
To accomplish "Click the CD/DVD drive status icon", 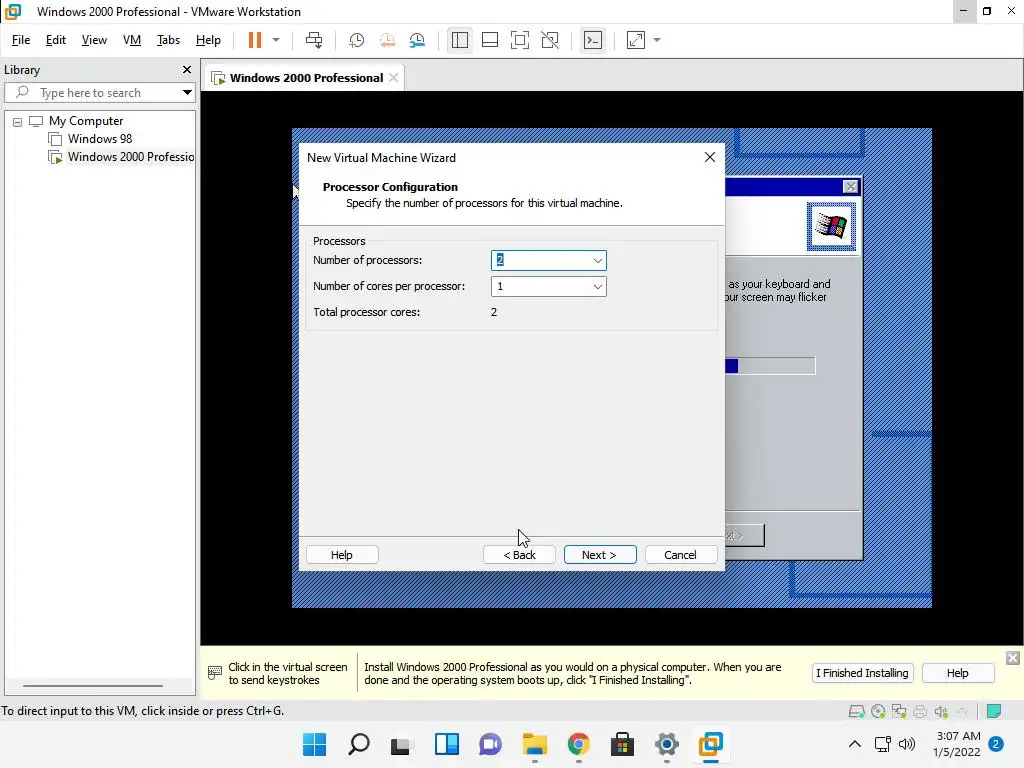I will pyautogui.click(x=878, y=711).
